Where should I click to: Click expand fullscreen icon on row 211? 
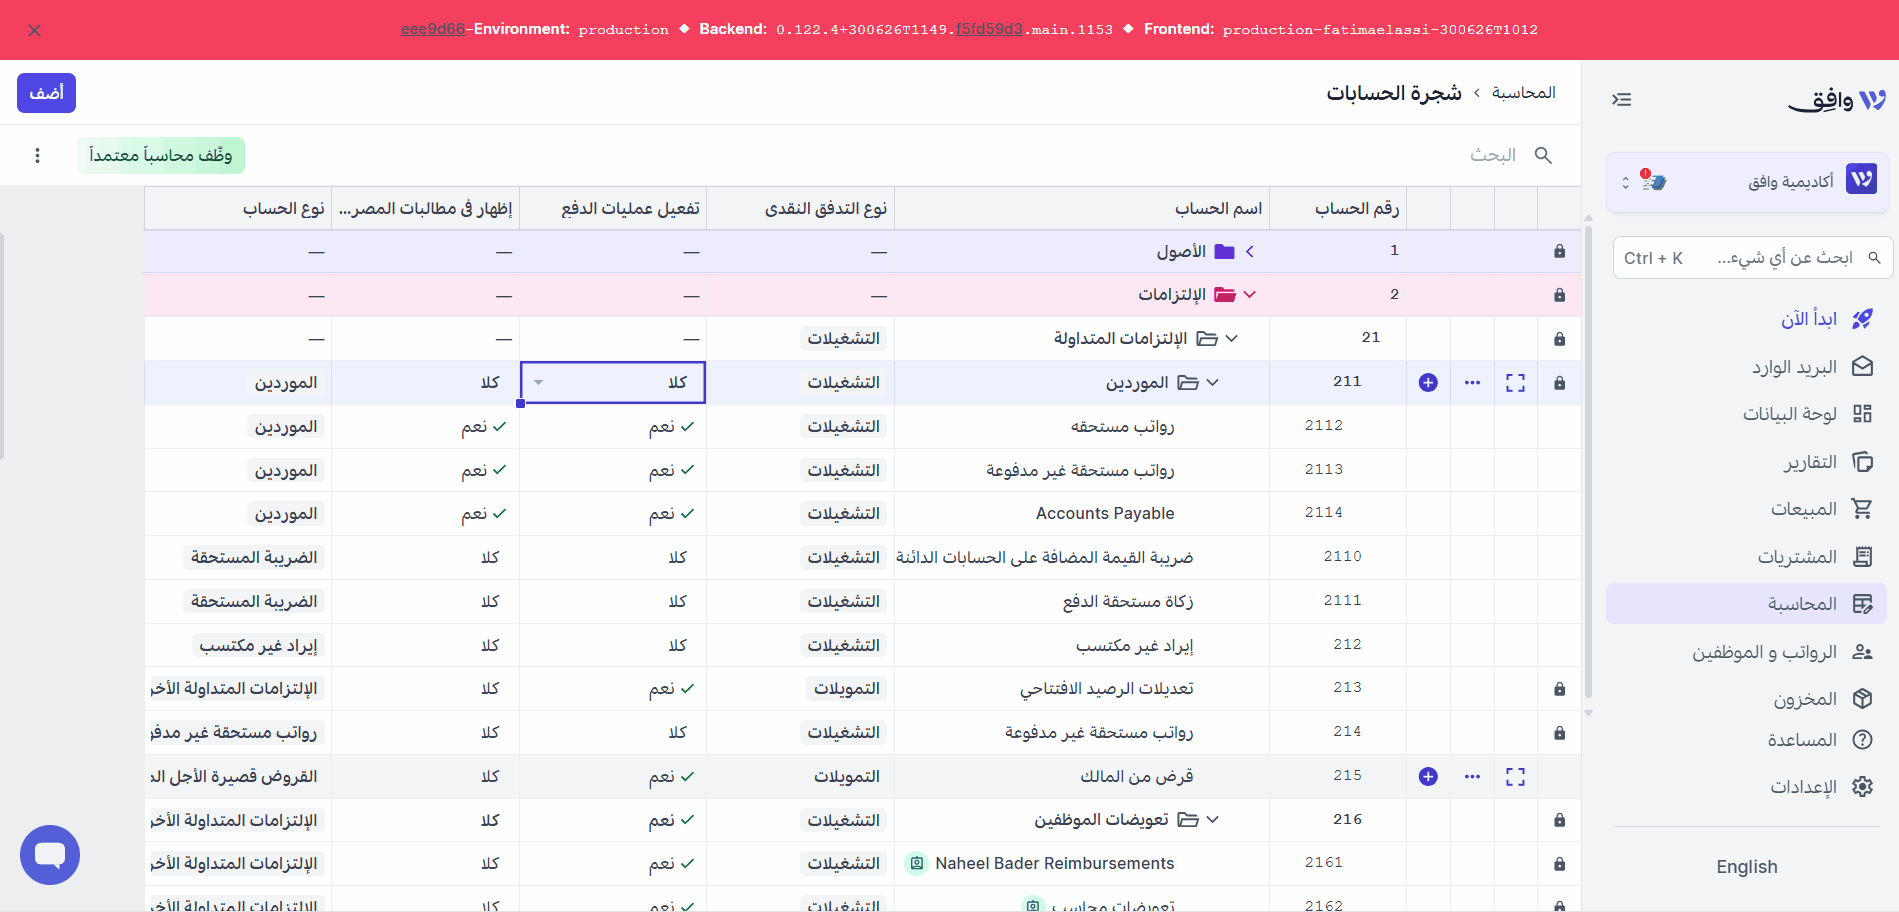pos(1516,383)
